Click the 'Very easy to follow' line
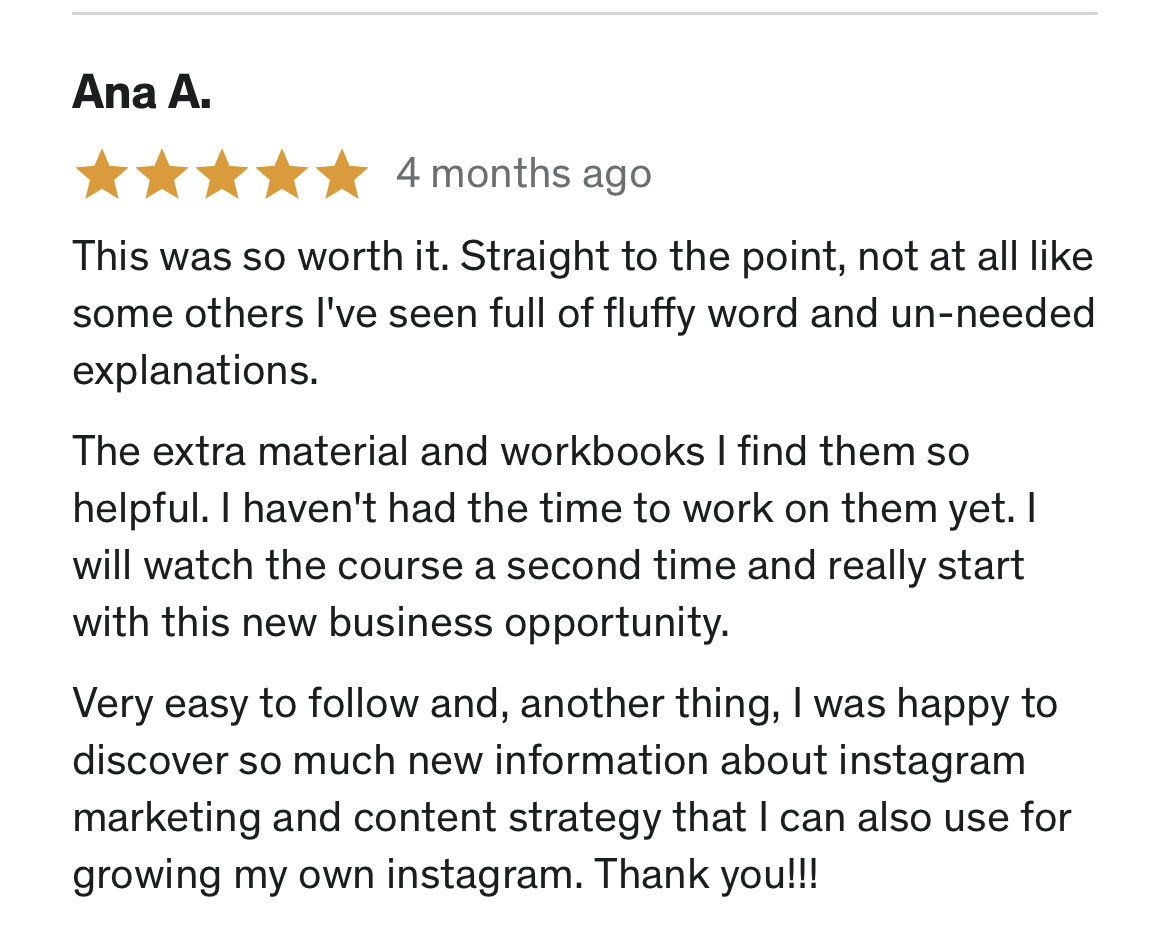Viewport: 1170px width, 928px height. click(565, 704)
